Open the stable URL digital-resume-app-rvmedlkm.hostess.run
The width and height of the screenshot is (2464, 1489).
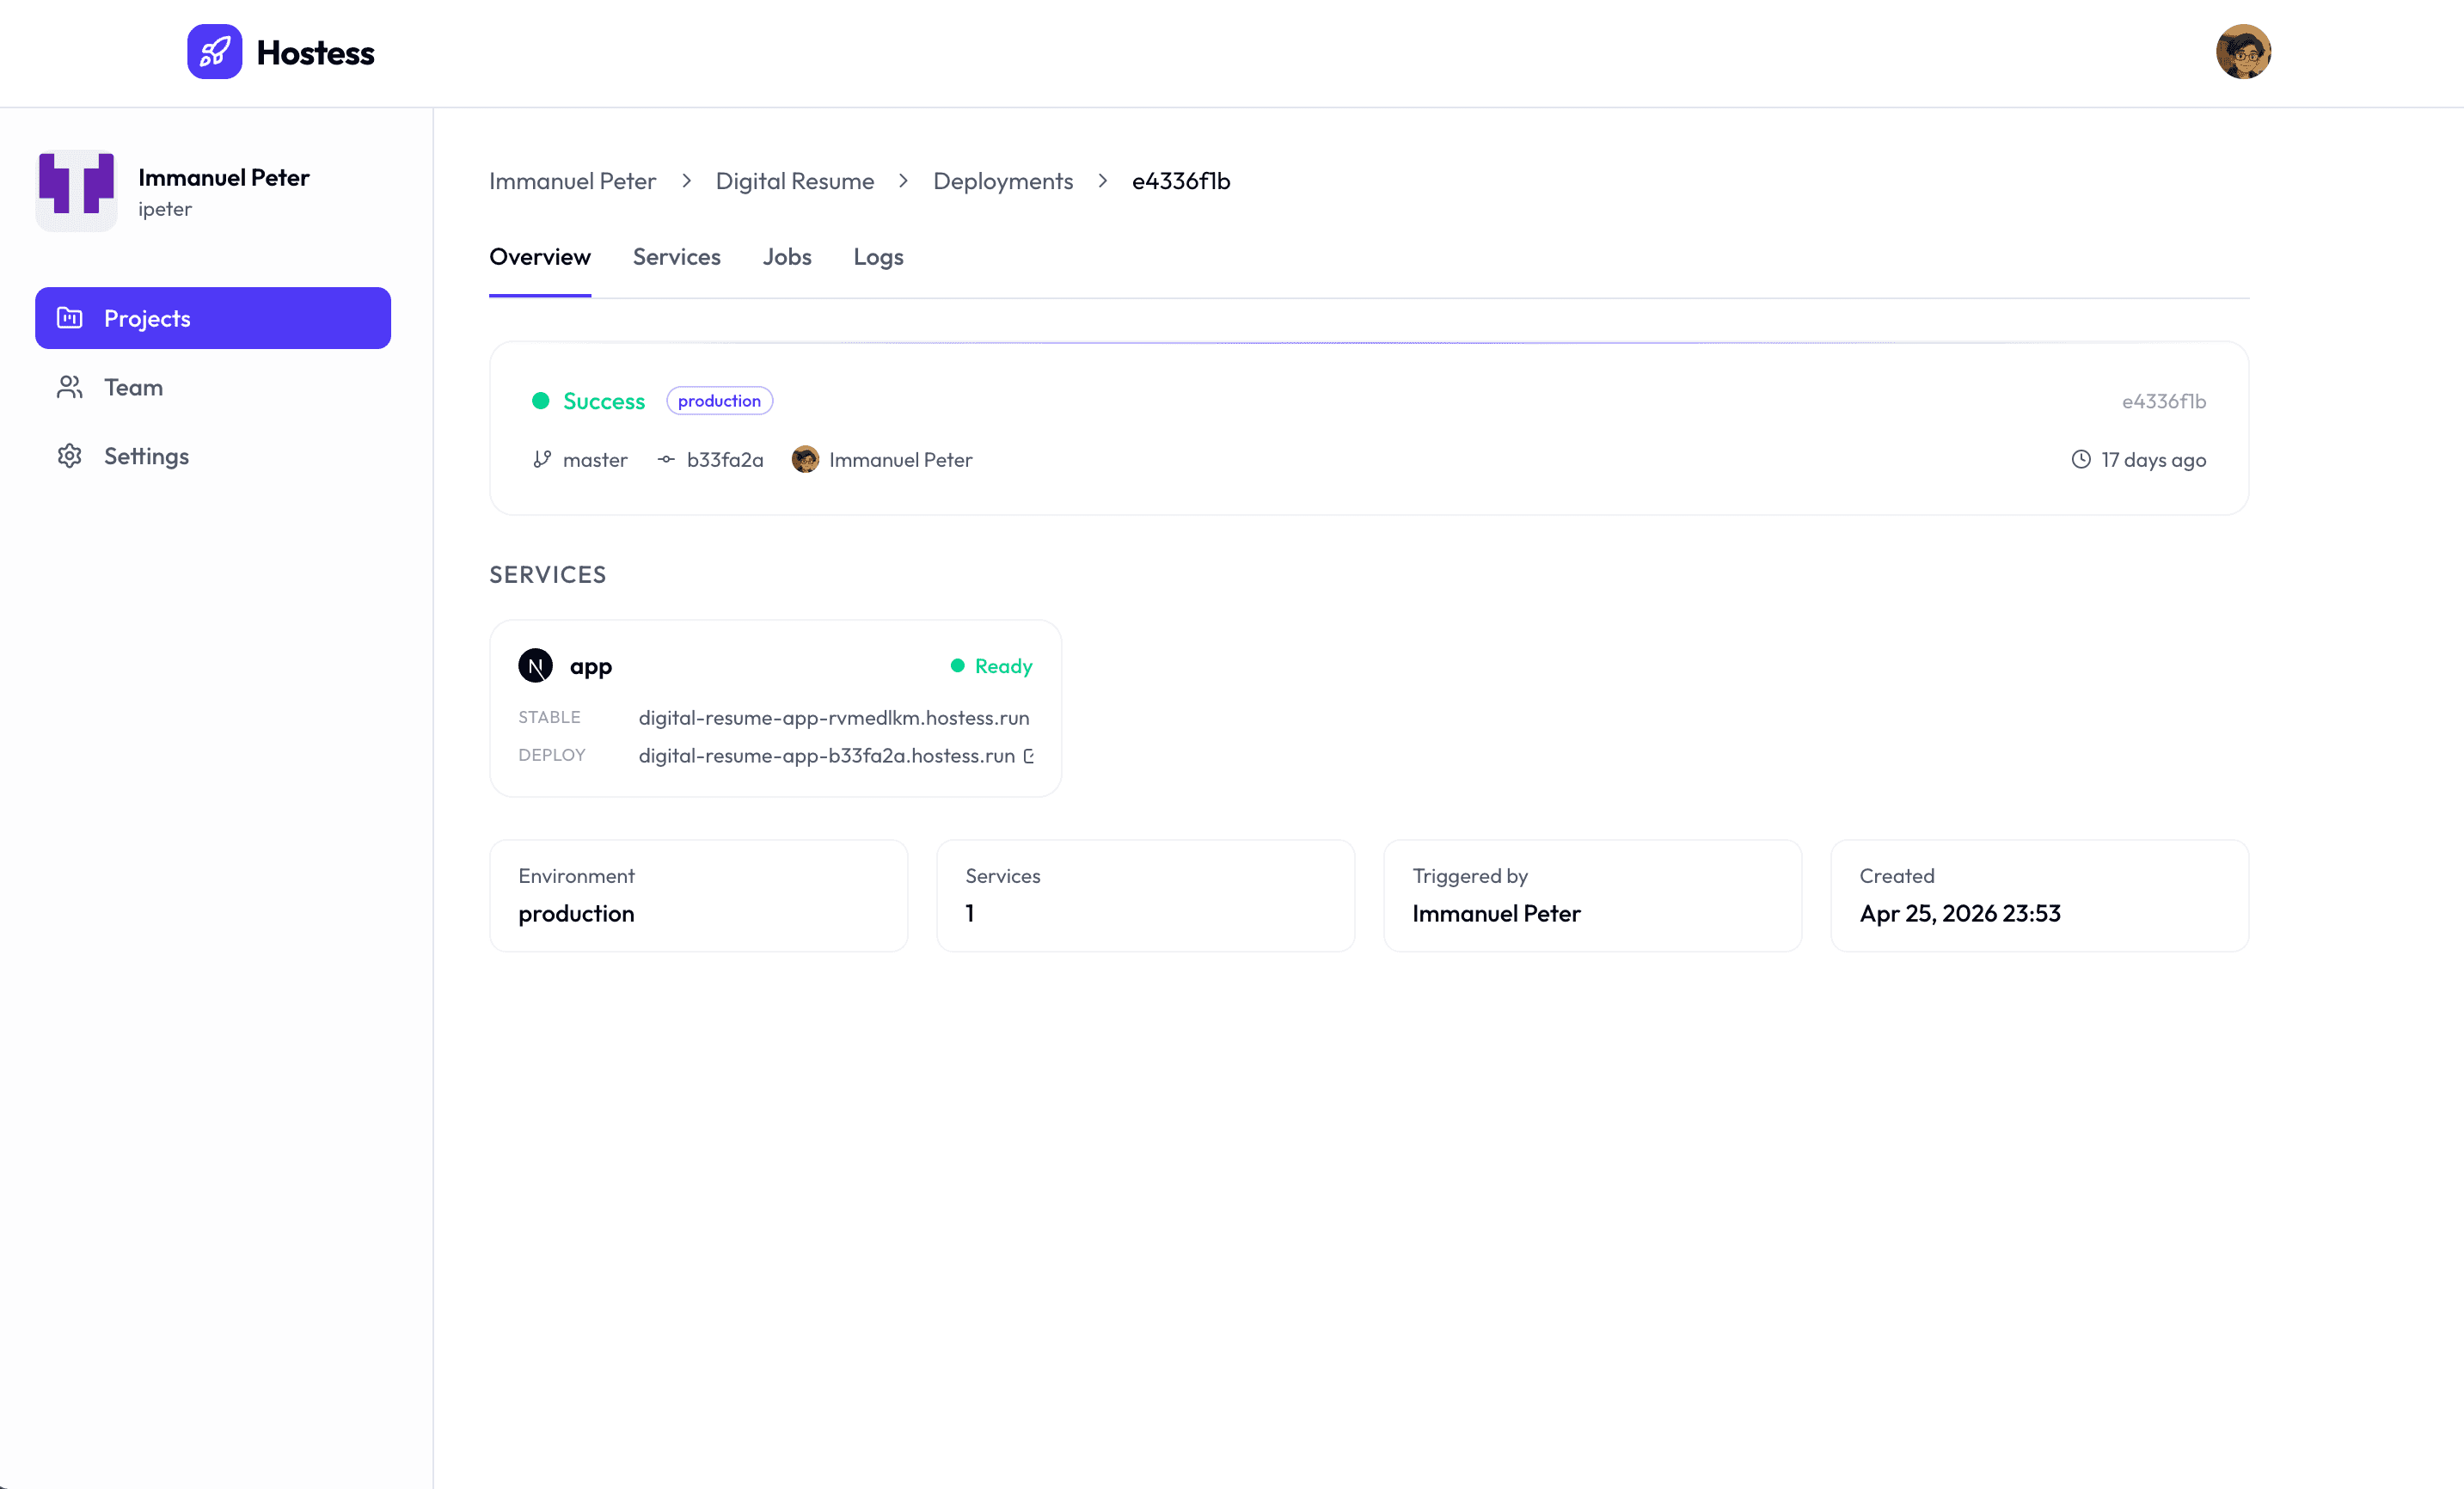(834, 718)
